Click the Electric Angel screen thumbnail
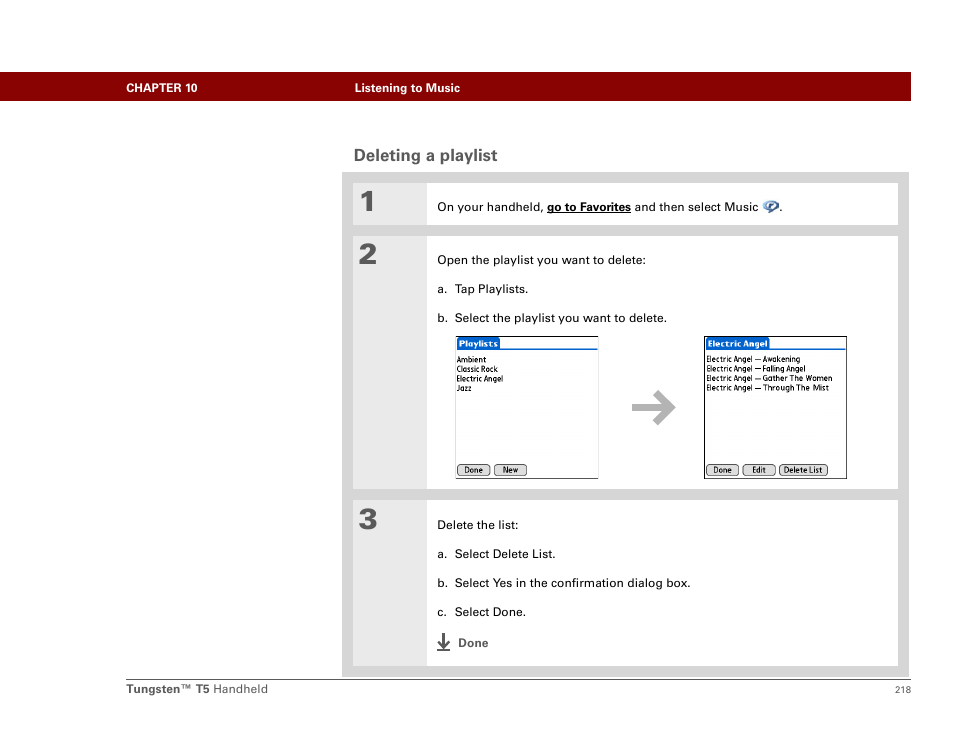The width and height of the screenshot is (954, 738). coord(775,408)
